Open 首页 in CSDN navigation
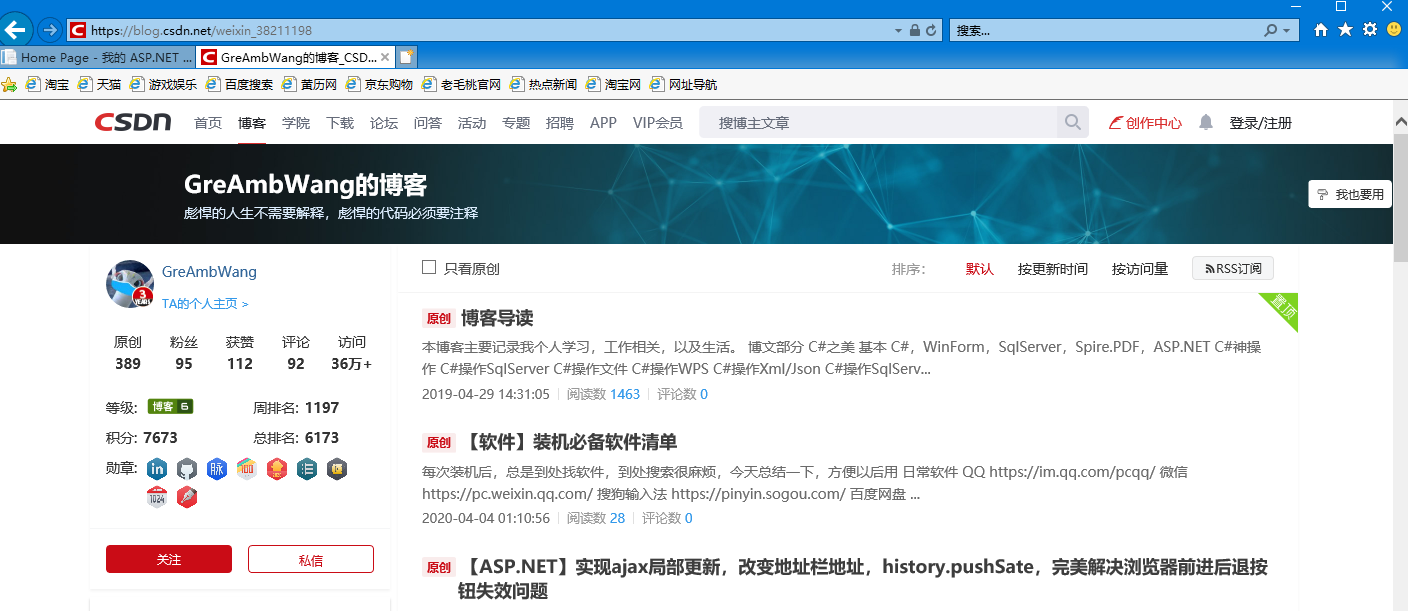 click(x=208, y=123)
